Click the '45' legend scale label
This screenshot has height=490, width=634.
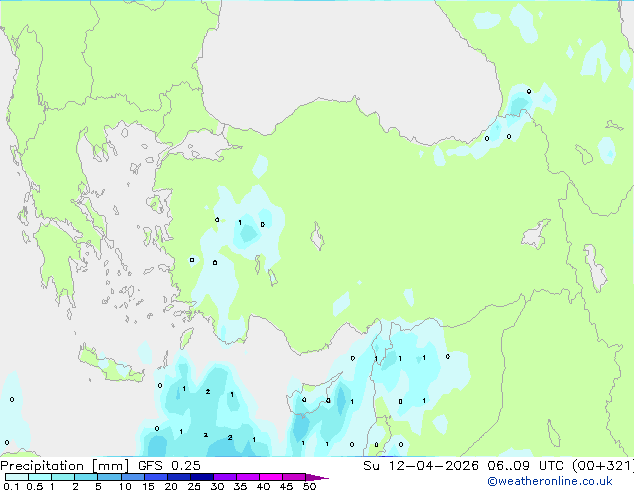[286, 486]
